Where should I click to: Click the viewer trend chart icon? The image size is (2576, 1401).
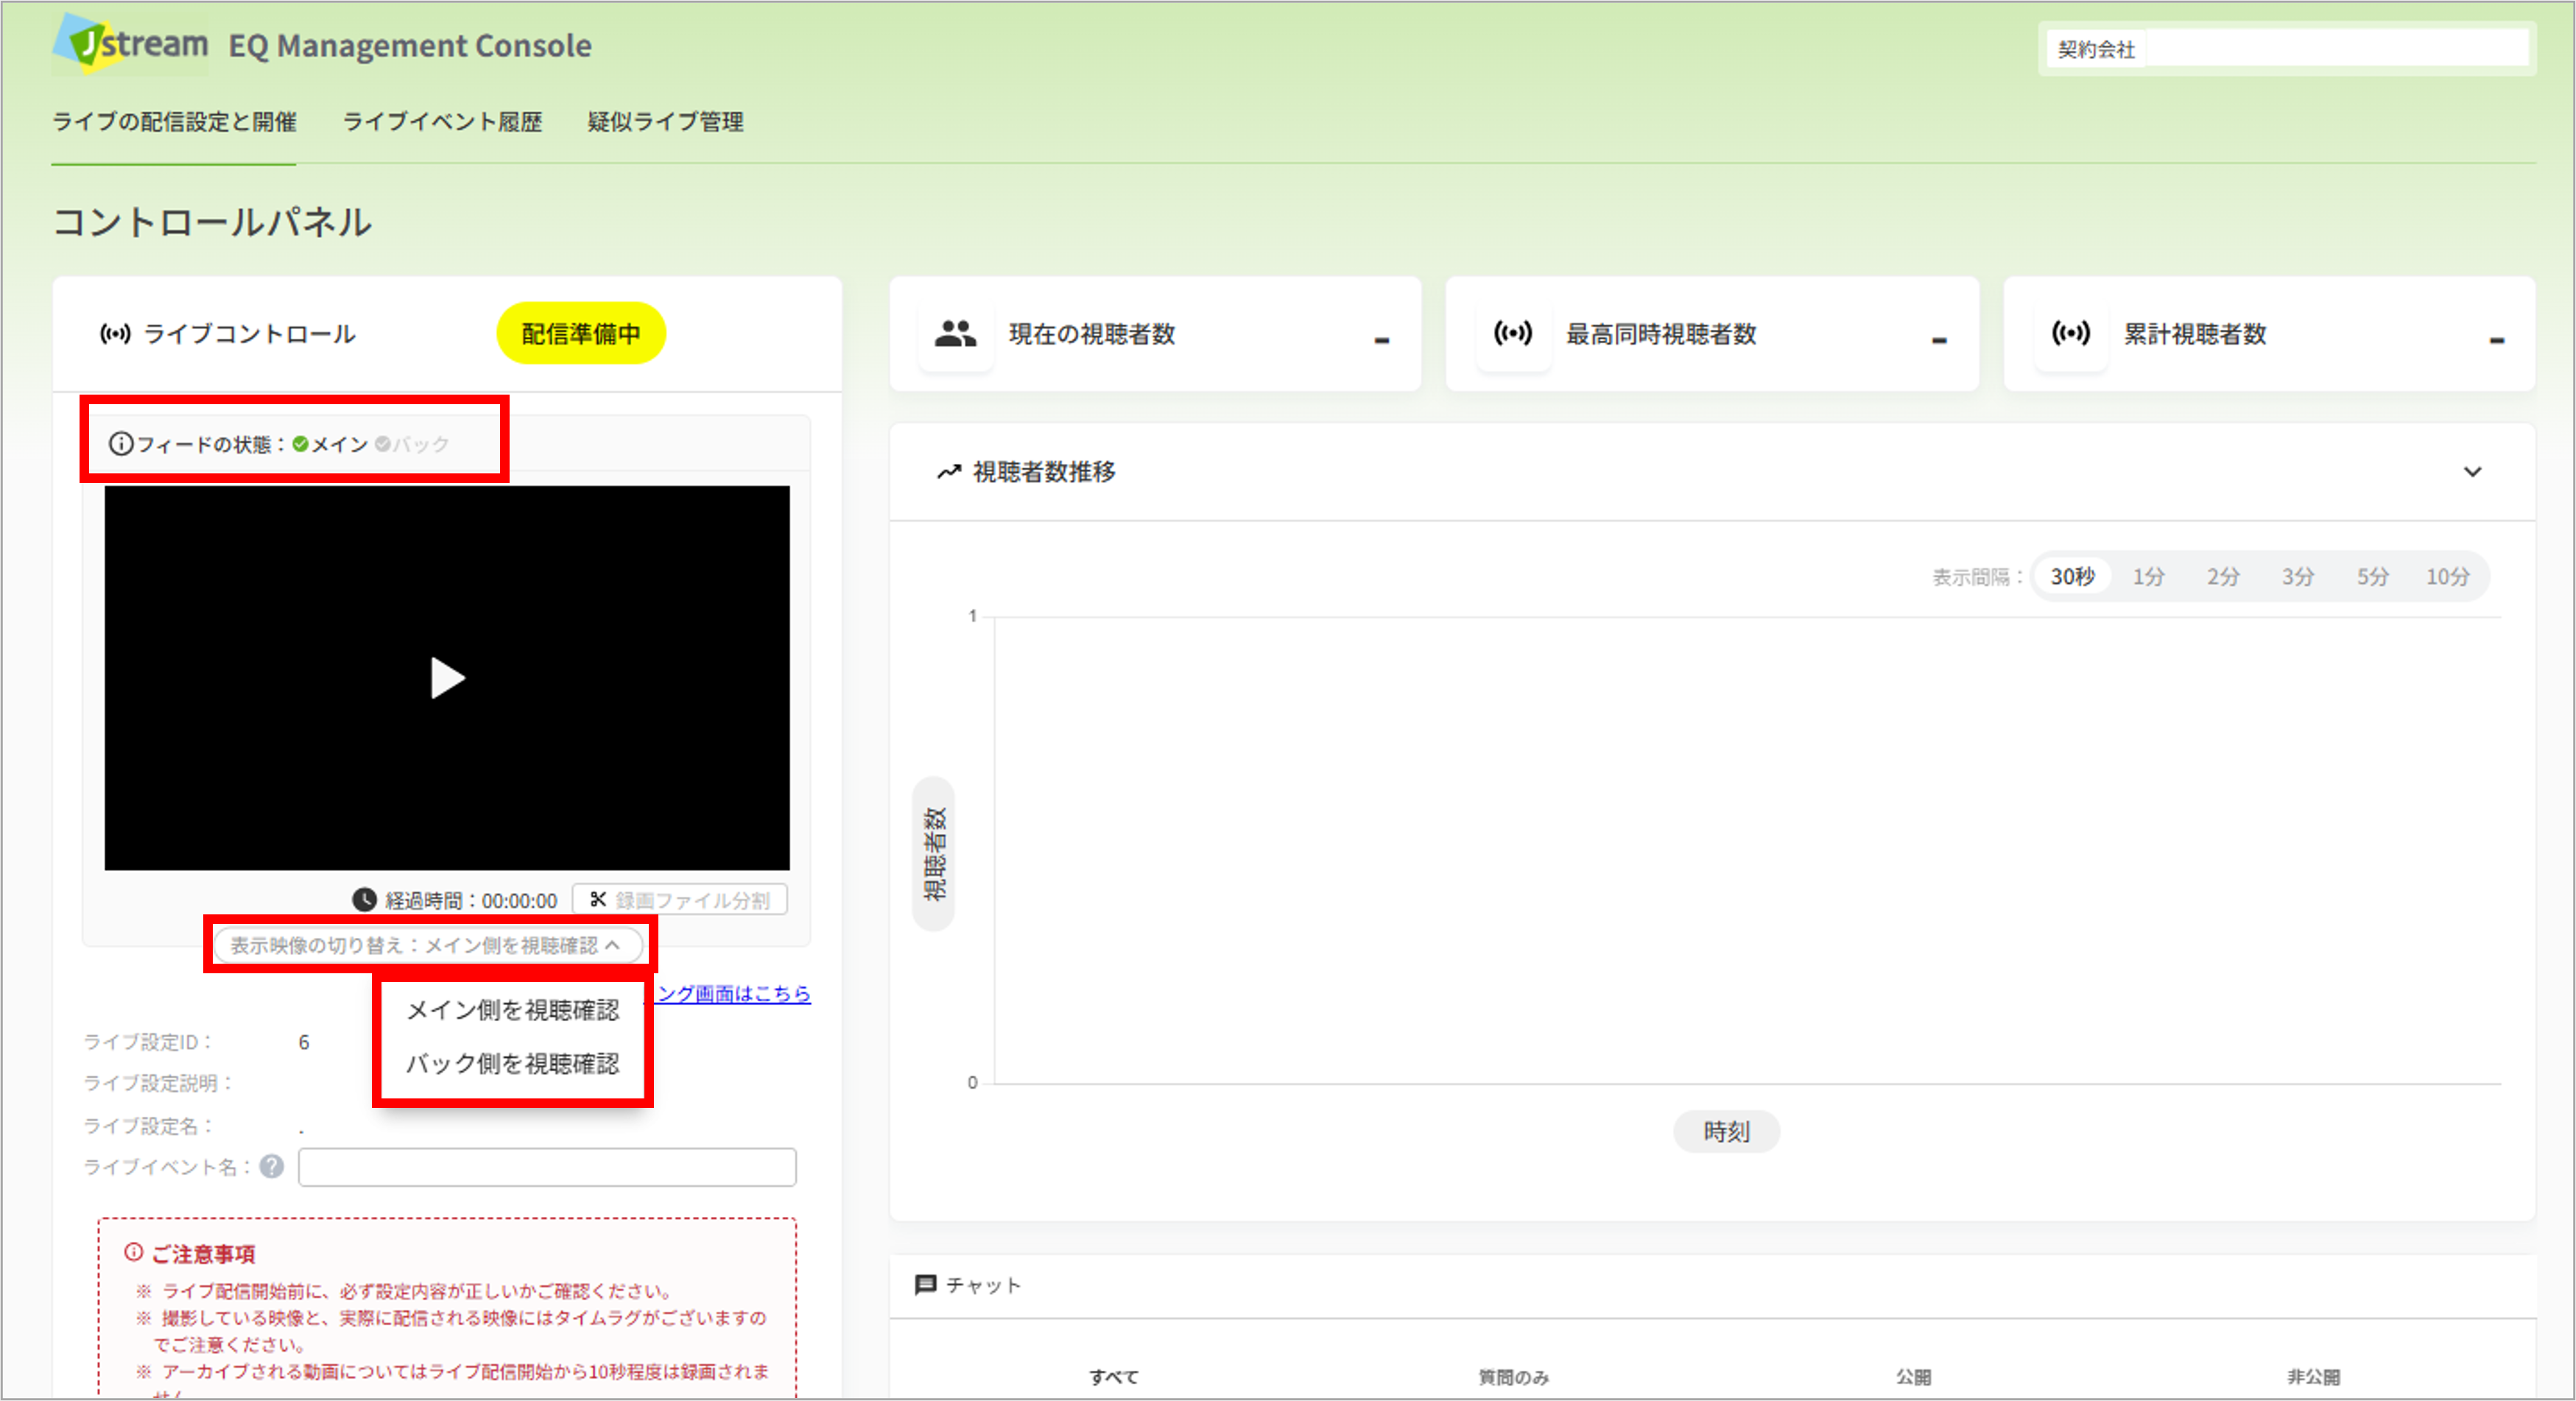tap(948, 472)
